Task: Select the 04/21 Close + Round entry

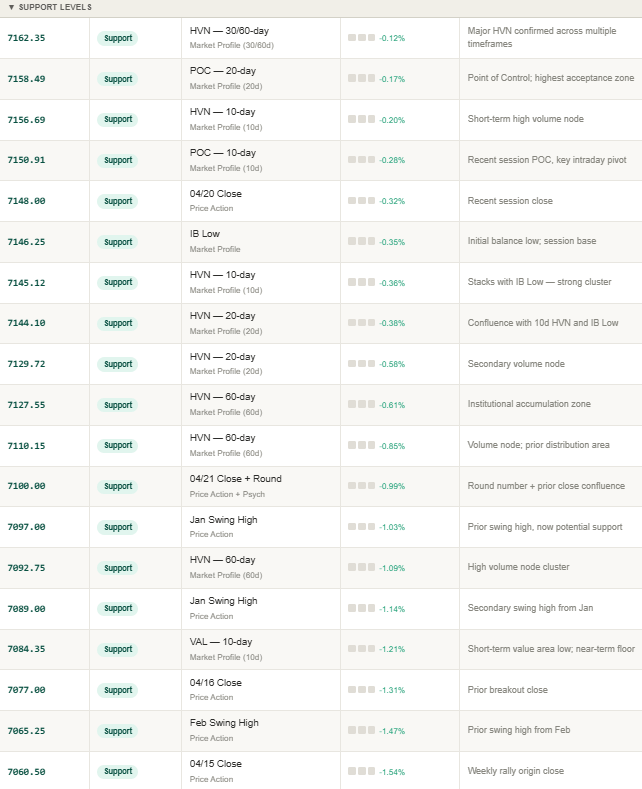Action: tap(235, 479)
